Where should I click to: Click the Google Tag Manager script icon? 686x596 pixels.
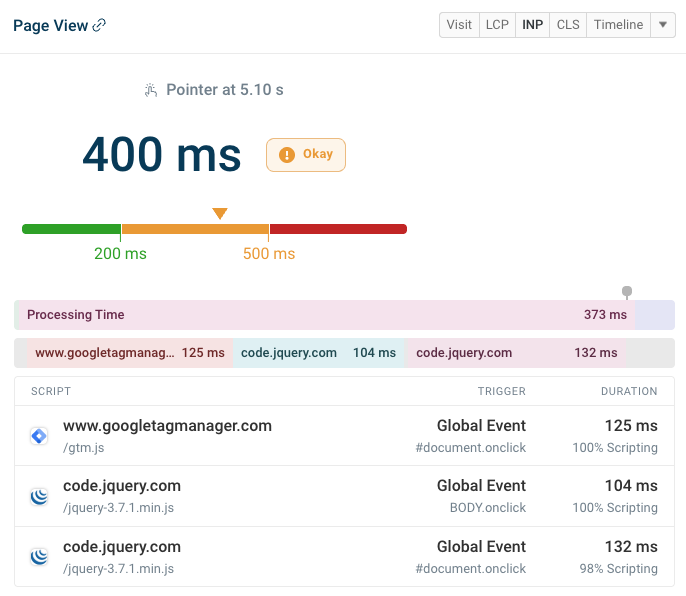[x=39, y=436]
